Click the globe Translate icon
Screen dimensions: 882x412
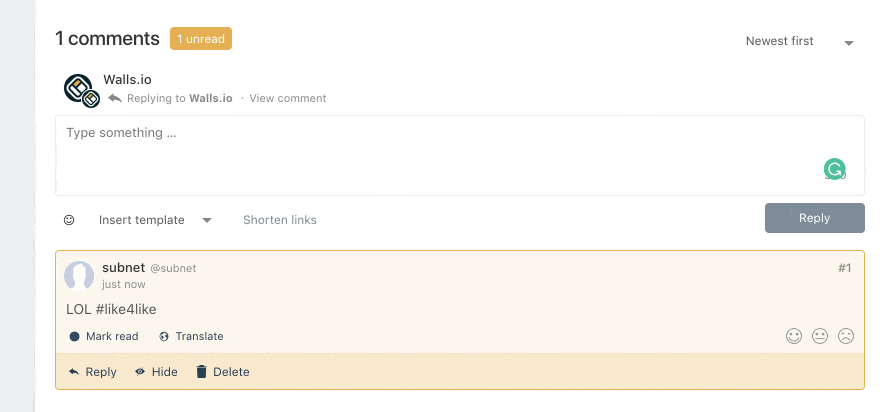tap(164, 337)
